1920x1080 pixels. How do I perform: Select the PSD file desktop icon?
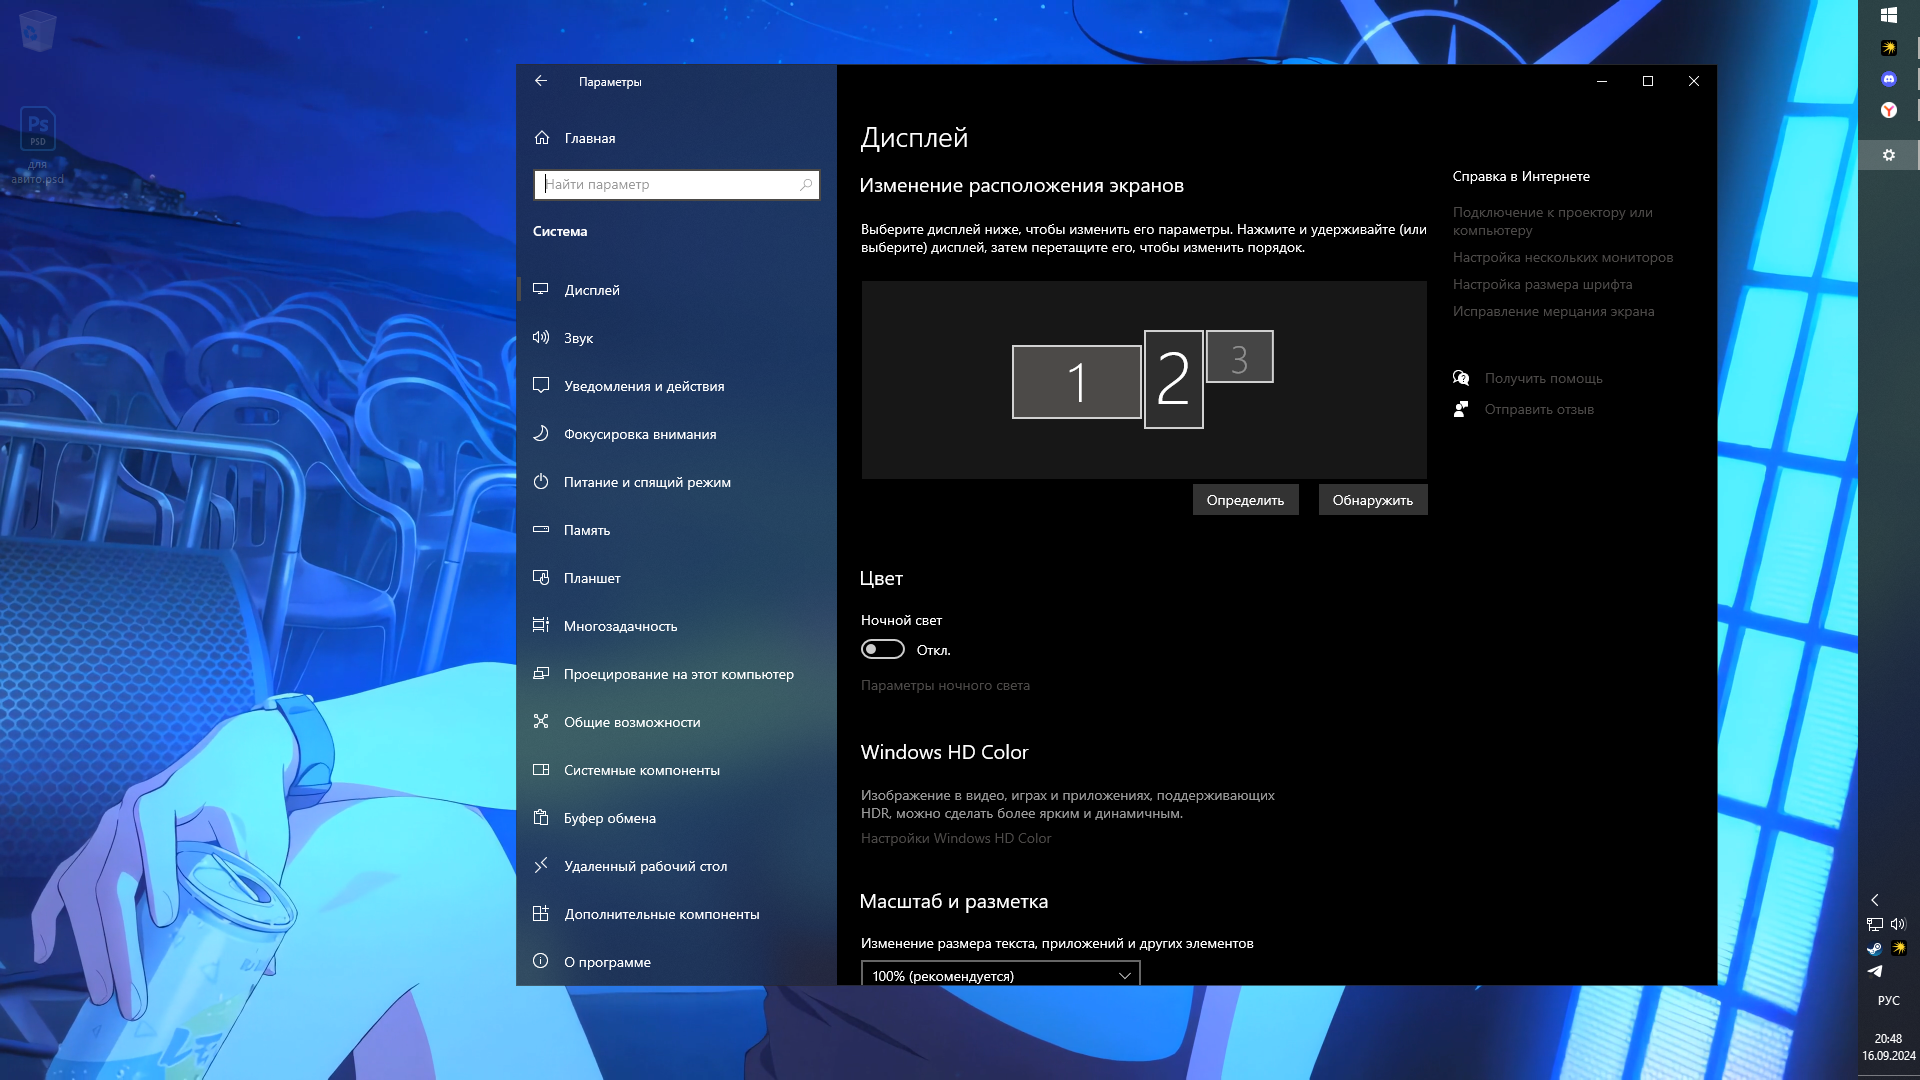(x=38, y=146)
